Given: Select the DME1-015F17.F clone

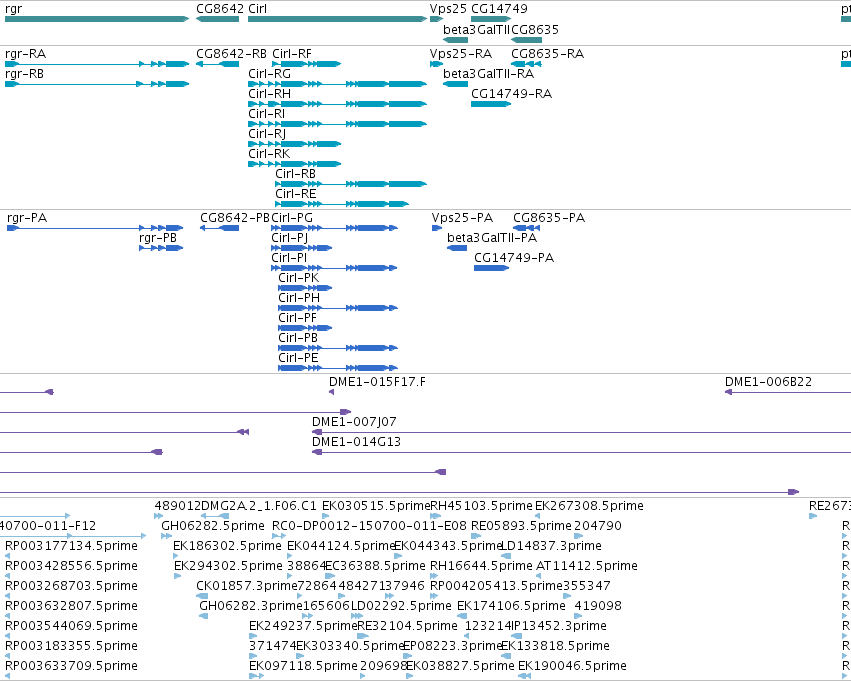Looking at the screenshot, I should pyautogui.click(x=331, y=392).
